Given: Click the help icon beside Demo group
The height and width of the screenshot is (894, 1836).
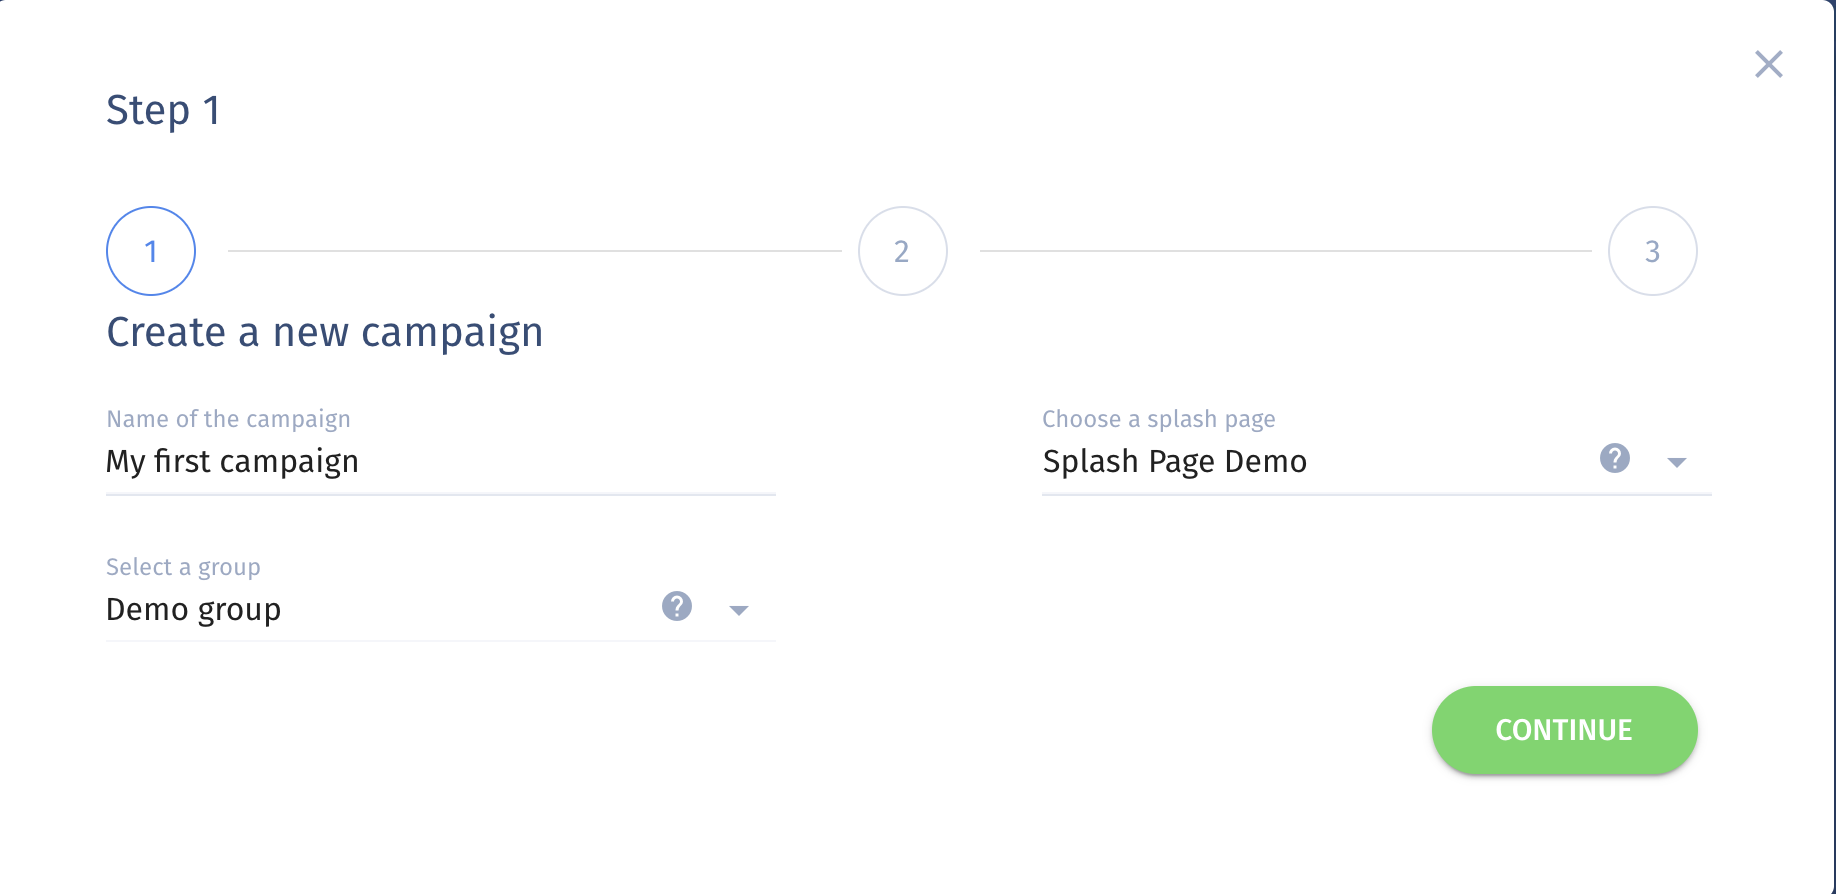Looking at the screenshot, I should click(677, 606).
